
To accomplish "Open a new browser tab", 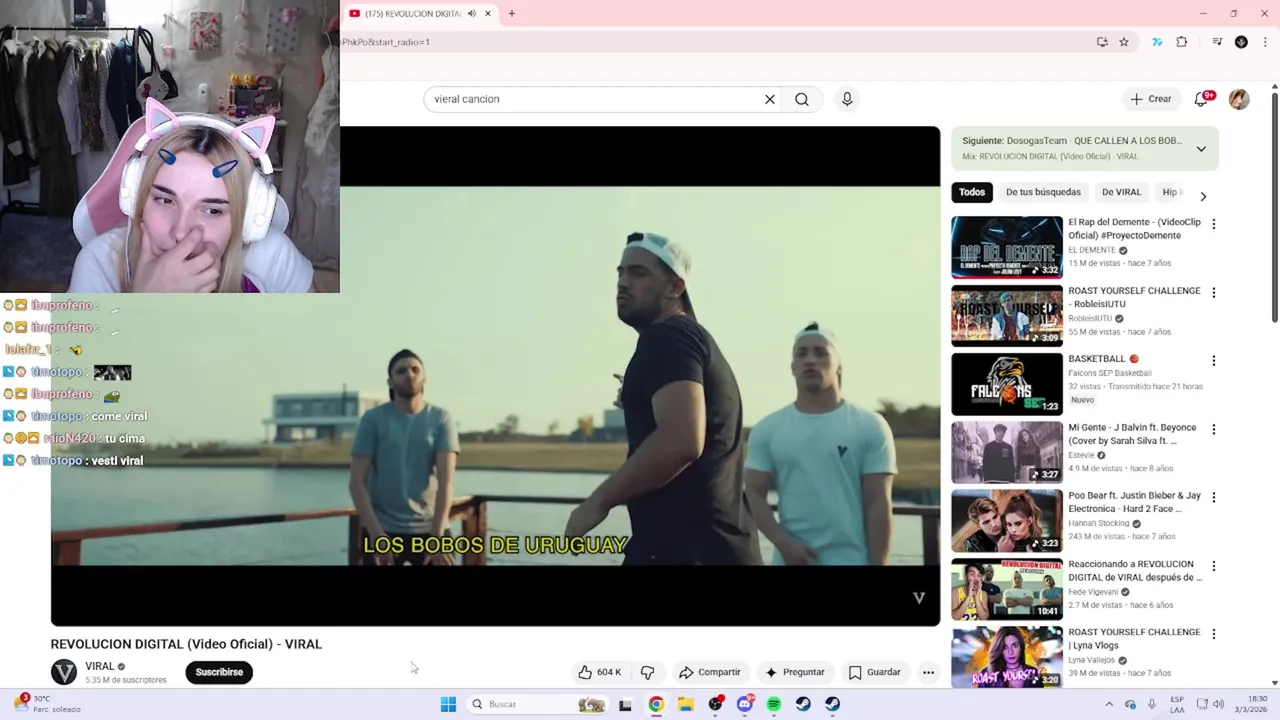I will pyautogui.click(x=511, y=14).
